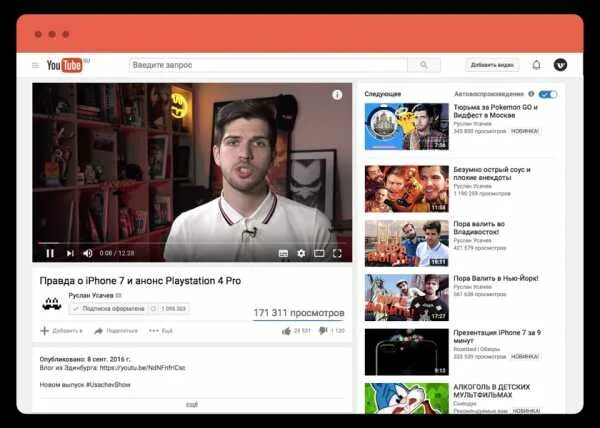Open the 'Пора валить во Владивосток!' thumbnail
Viewport: 600px width, 428px height.
(407, 243)
